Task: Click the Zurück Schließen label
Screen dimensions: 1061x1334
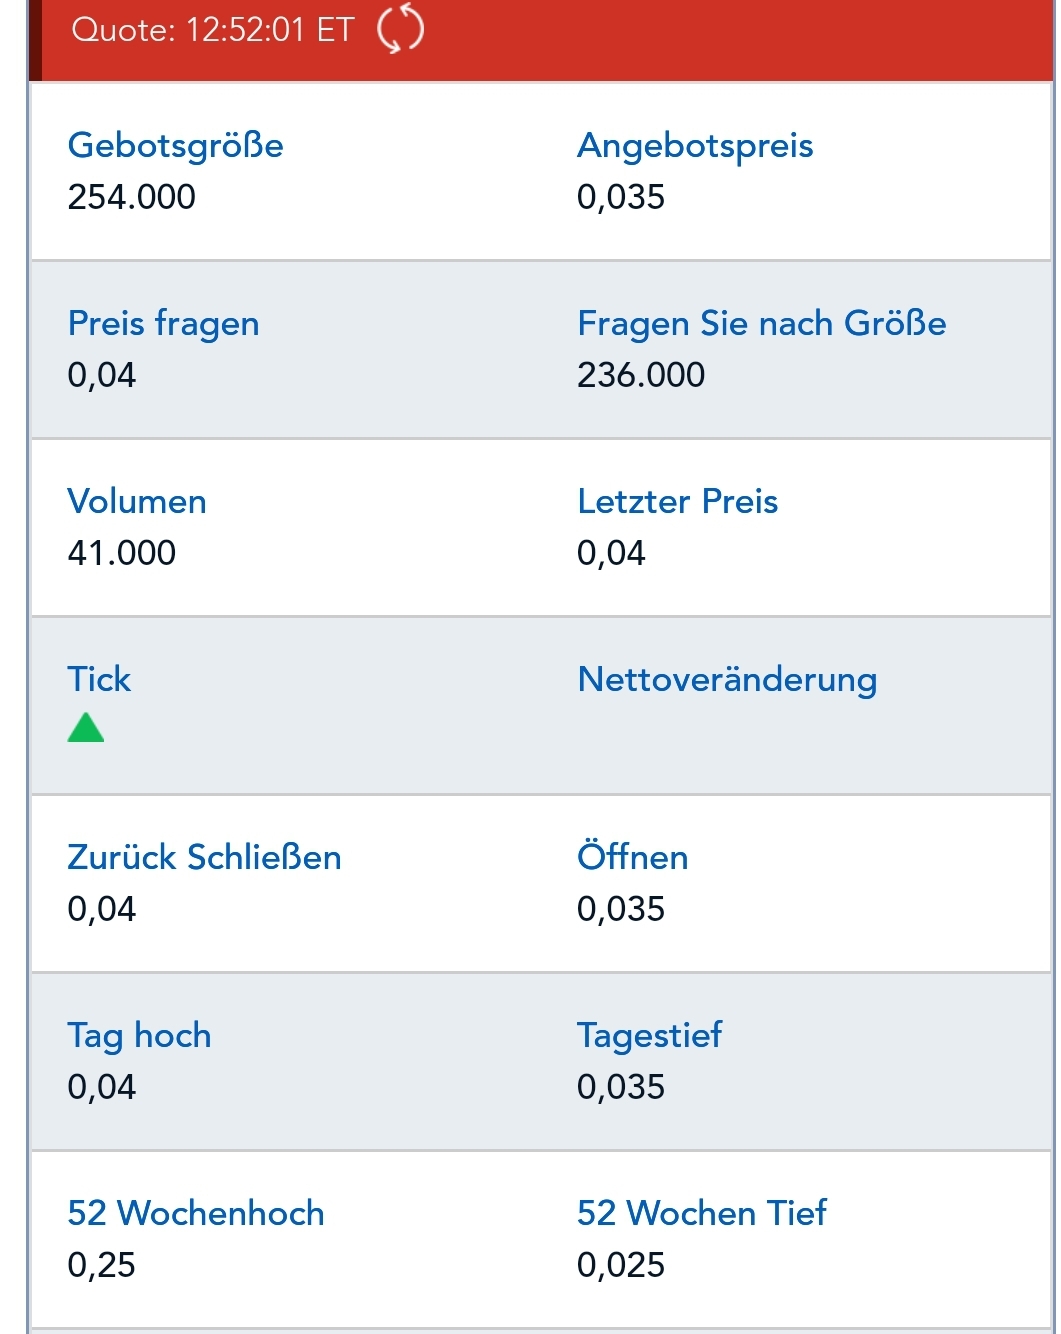Action: click(x=204, y=857)
